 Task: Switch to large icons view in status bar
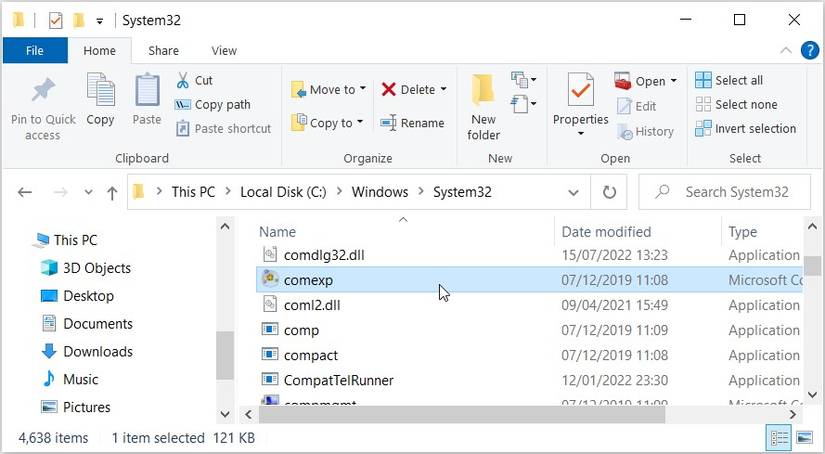[802, 438]
